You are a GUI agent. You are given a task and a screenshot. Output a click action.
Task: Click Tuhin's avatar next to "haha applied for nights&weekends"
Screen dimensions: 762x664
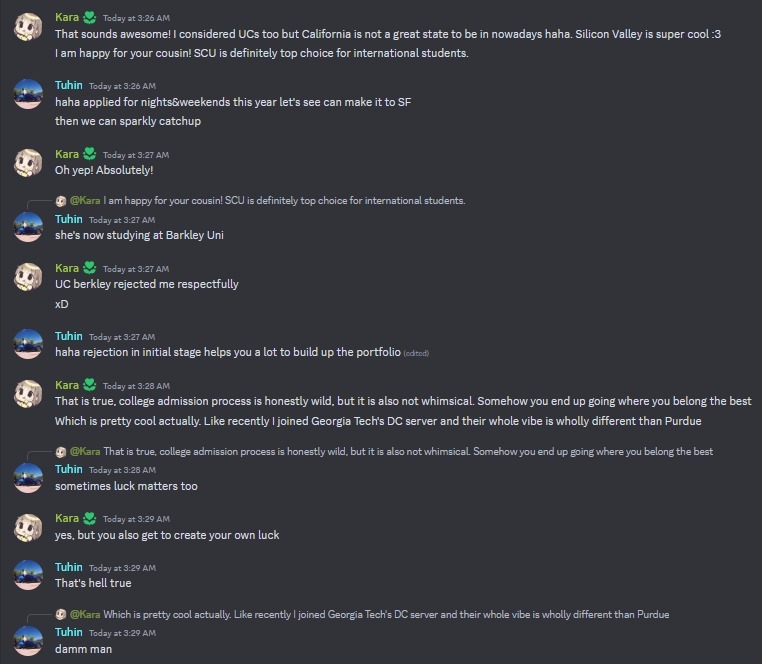pos(28,95)
